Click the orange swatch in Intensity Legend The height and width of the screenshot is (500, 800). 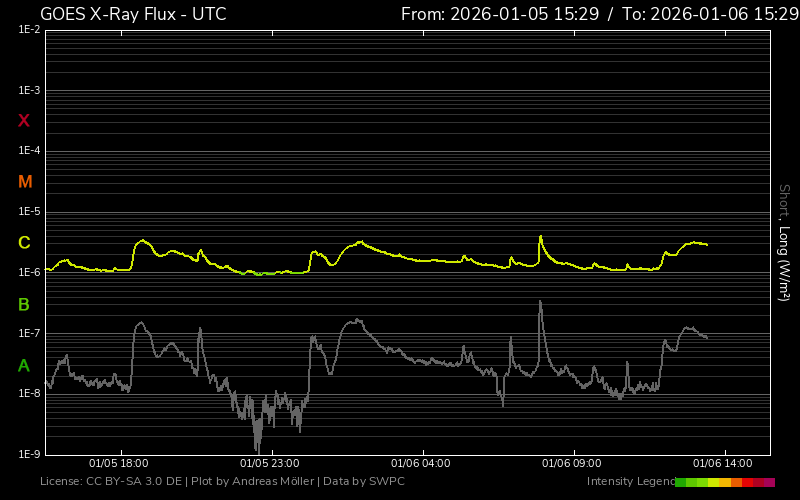tap(736, 483)
